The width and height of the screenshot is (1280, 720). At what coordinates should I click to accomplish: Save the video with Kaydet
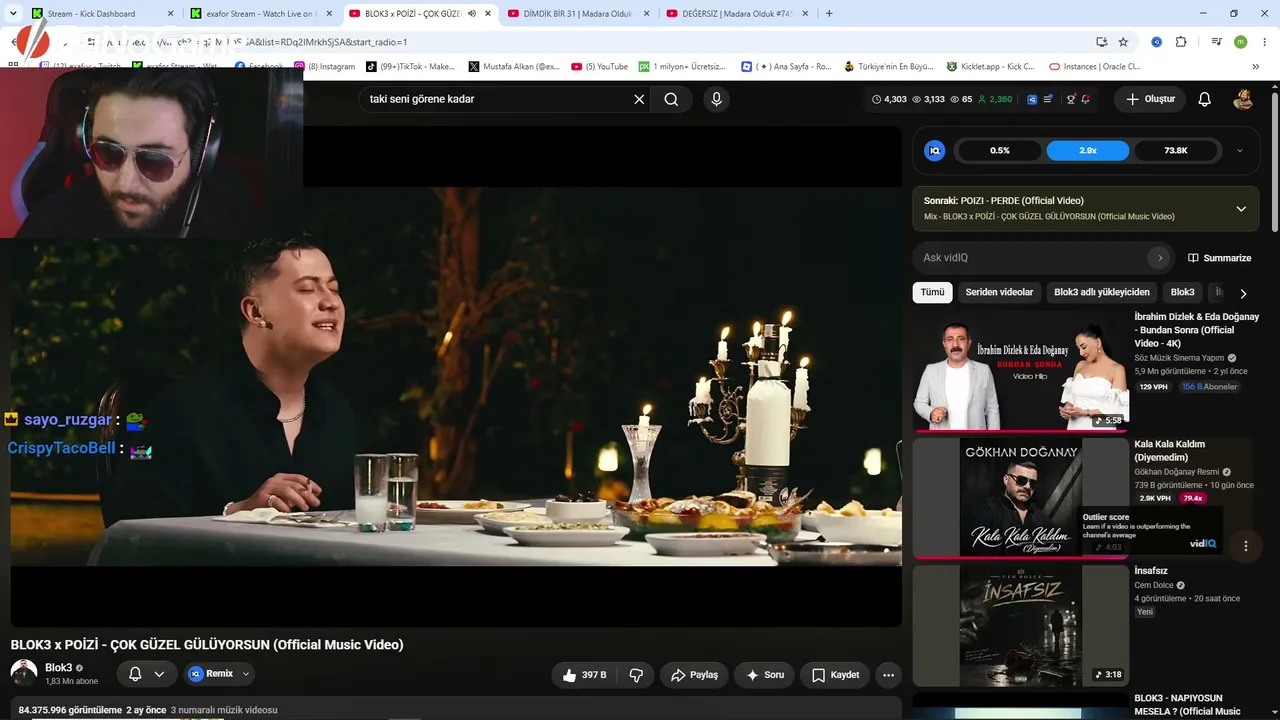click(x=836, y=675)
